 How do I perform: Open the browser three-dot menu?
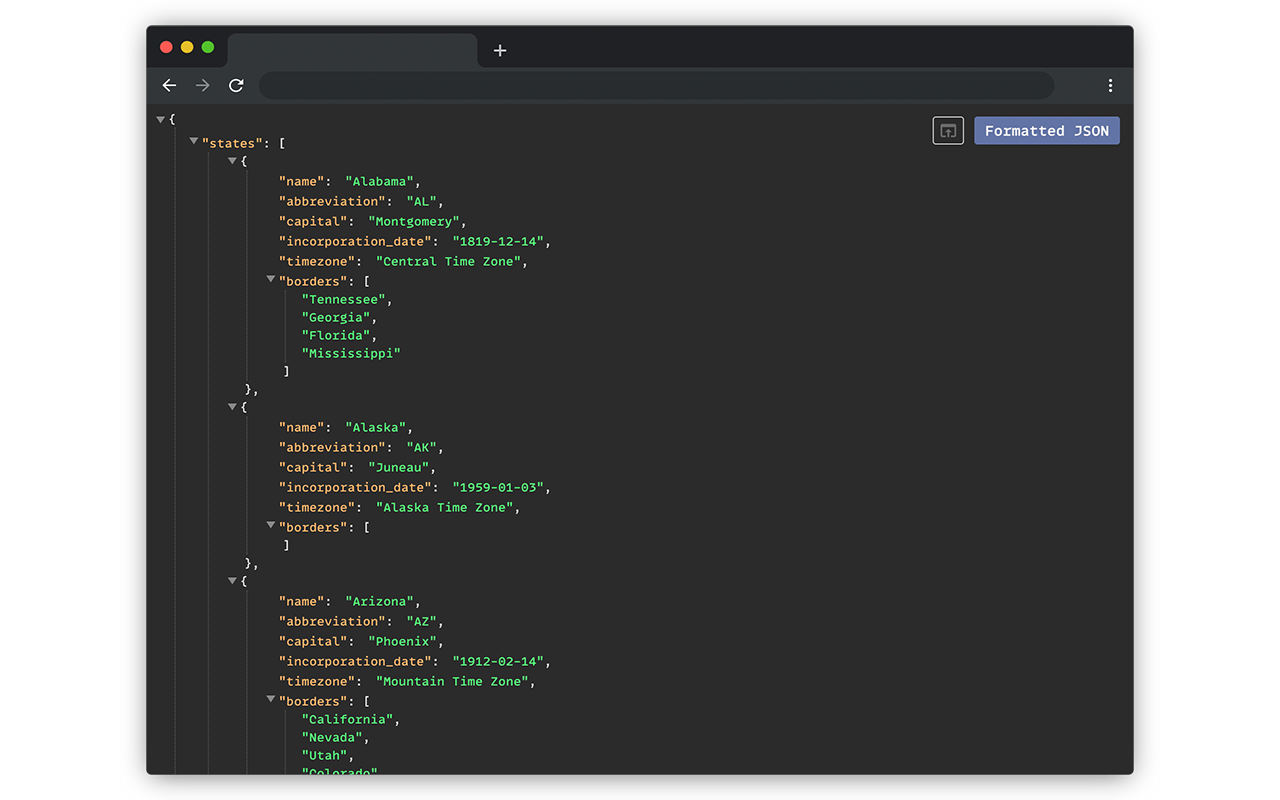pos(1110,86)
